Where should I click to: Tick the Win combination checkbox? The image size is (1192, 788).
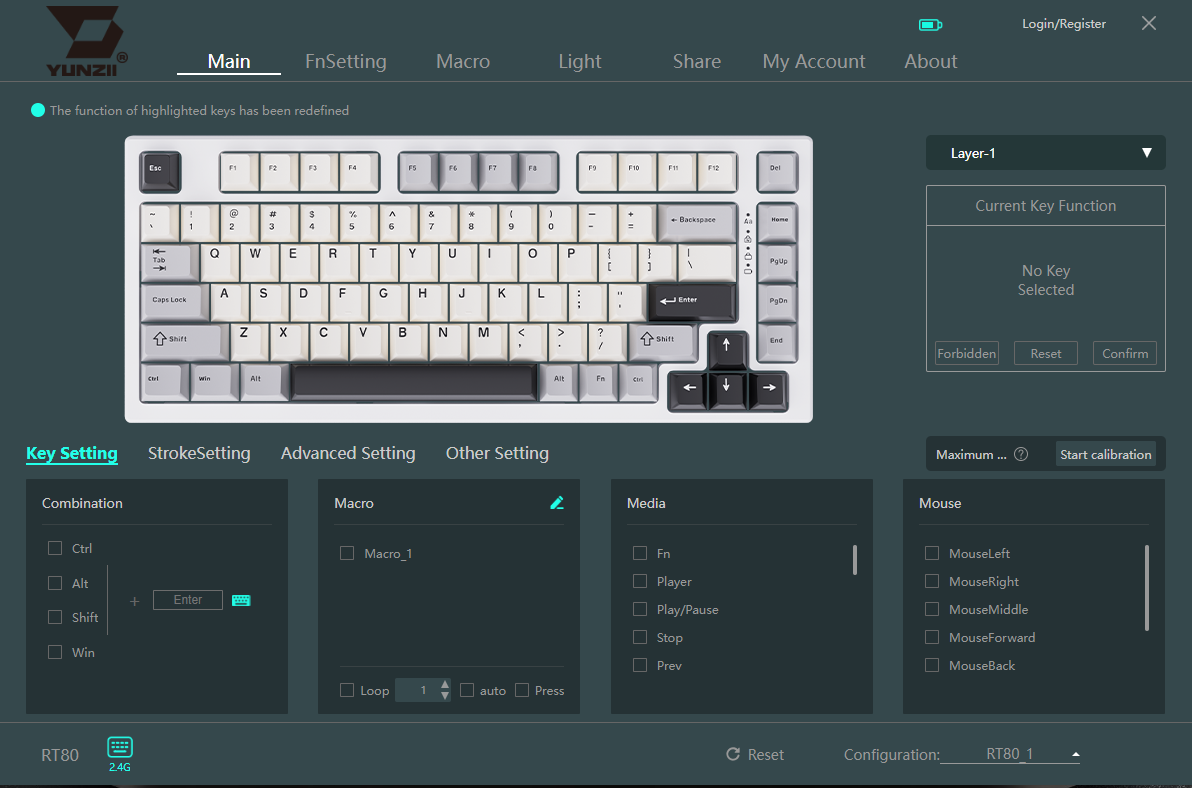click(x=55, y=652)
